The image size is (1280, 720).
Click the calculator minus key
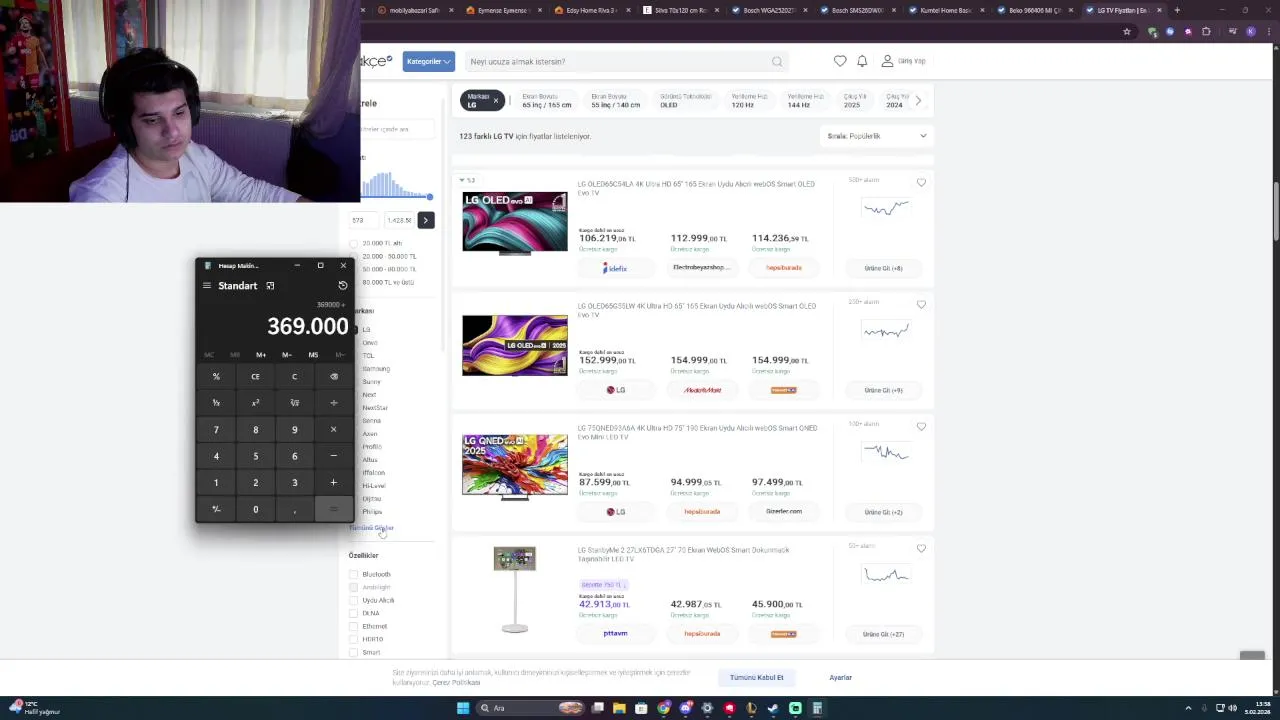pos(334,456)
